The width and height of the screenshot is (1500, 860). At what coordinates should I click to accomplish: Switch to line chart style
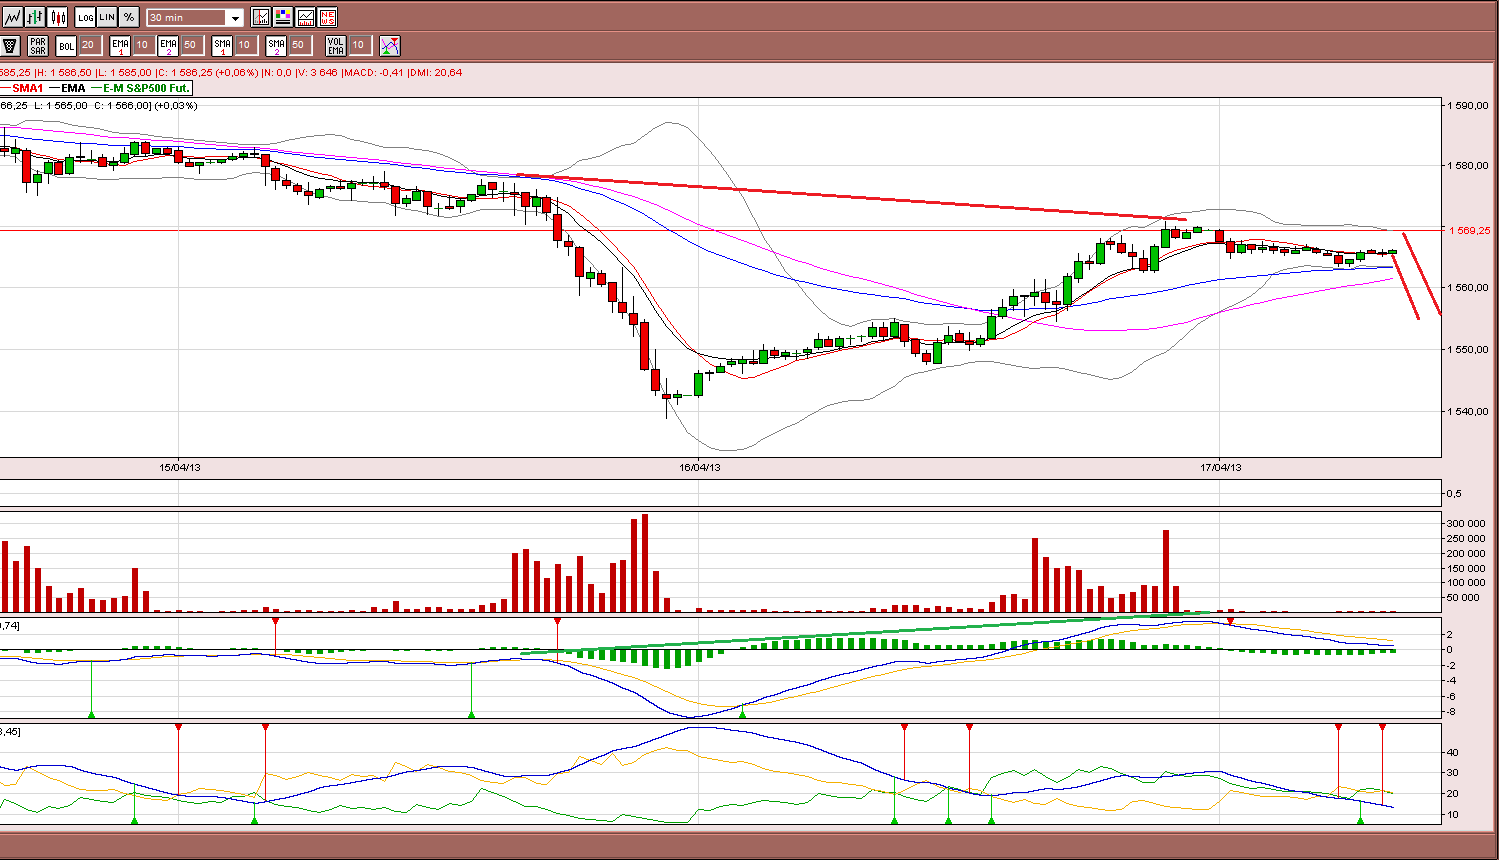click(x=14, y=17)
